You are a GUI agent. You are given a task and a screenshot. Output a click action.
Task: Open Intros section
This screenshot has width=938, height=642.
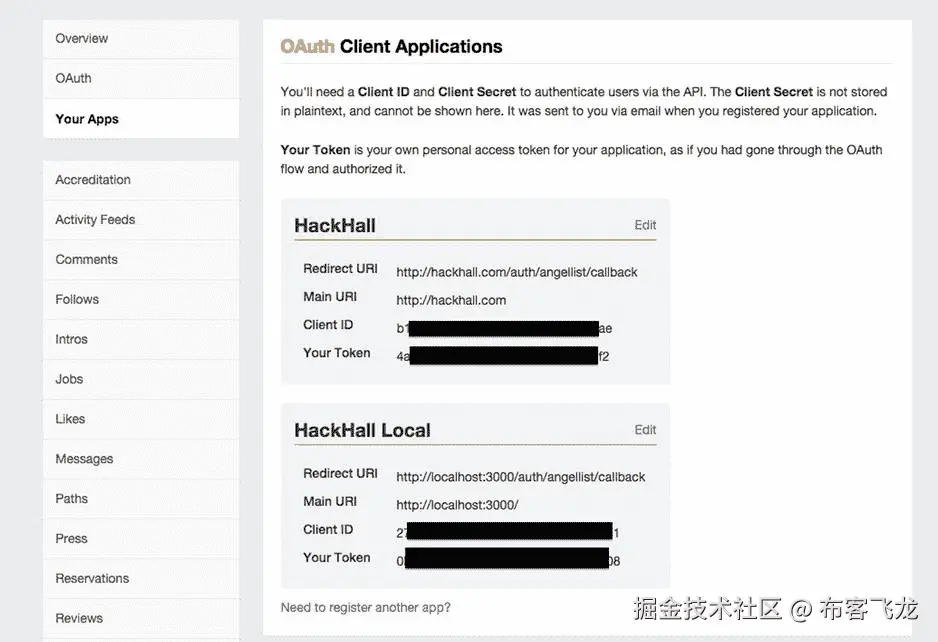(141, 339)
